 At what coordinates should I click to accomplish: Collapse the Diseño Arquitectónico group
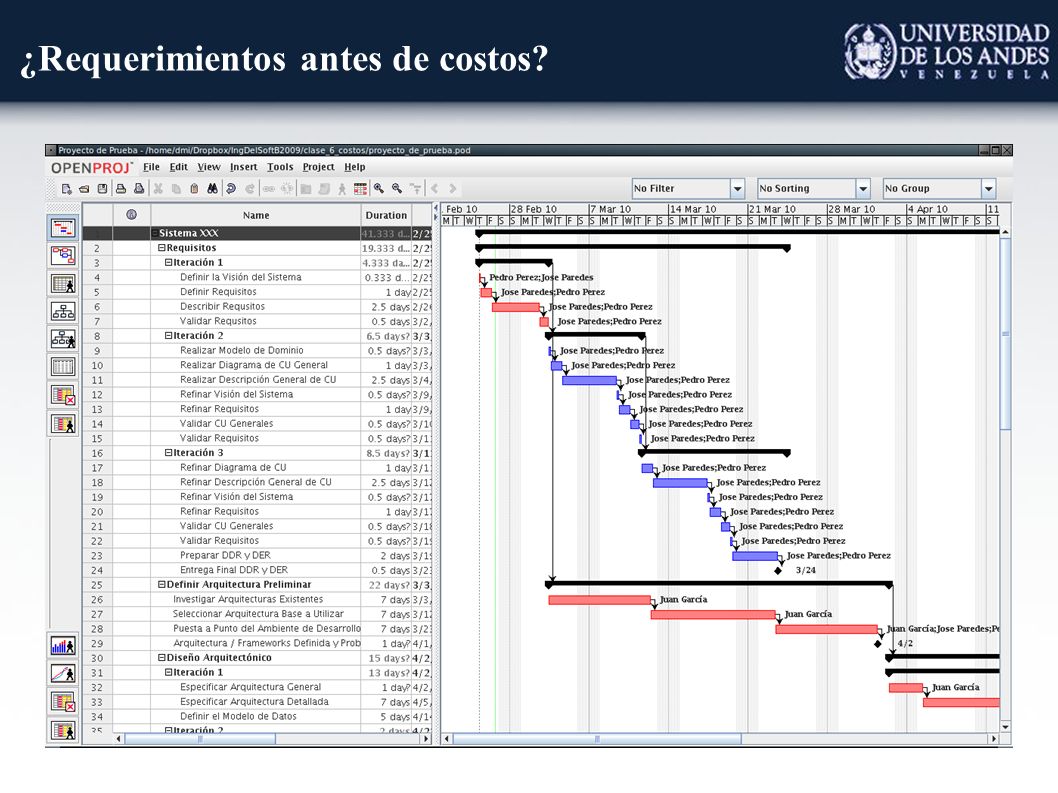coord(162,657)
